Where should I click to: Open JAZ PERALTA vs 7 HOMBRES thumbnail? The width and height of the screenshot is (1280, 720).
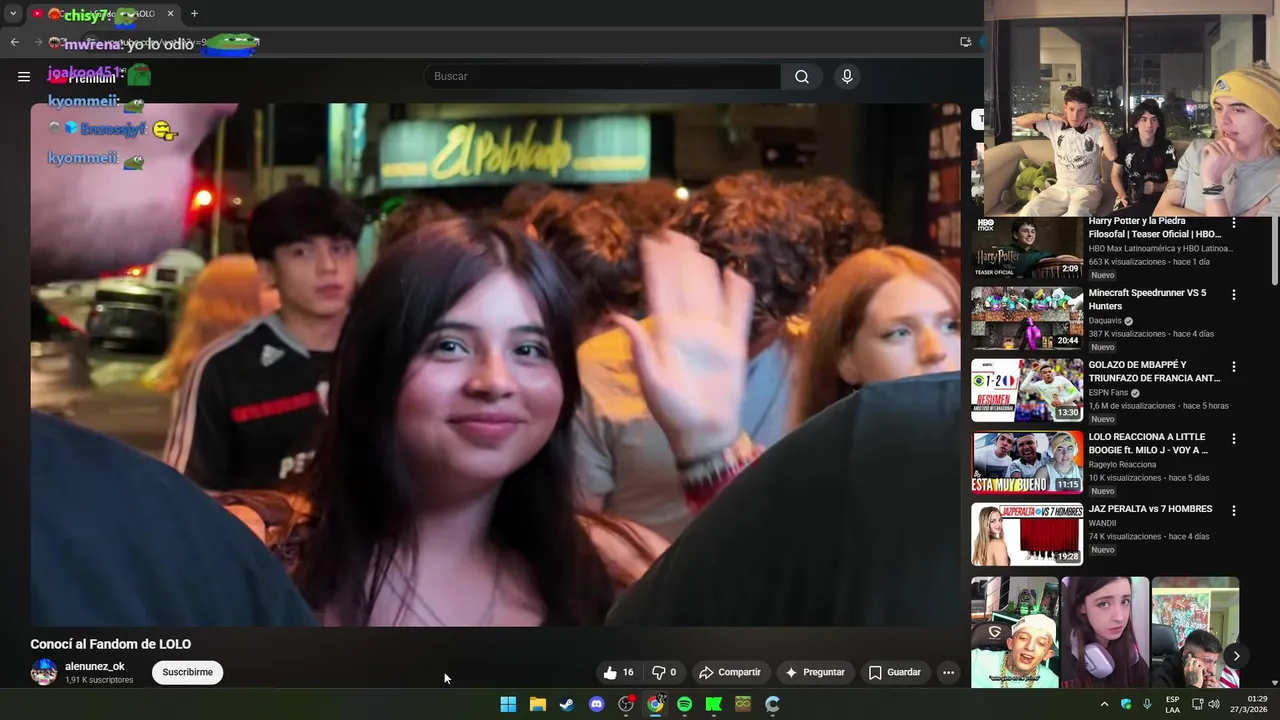click(x=1027, y=534)
